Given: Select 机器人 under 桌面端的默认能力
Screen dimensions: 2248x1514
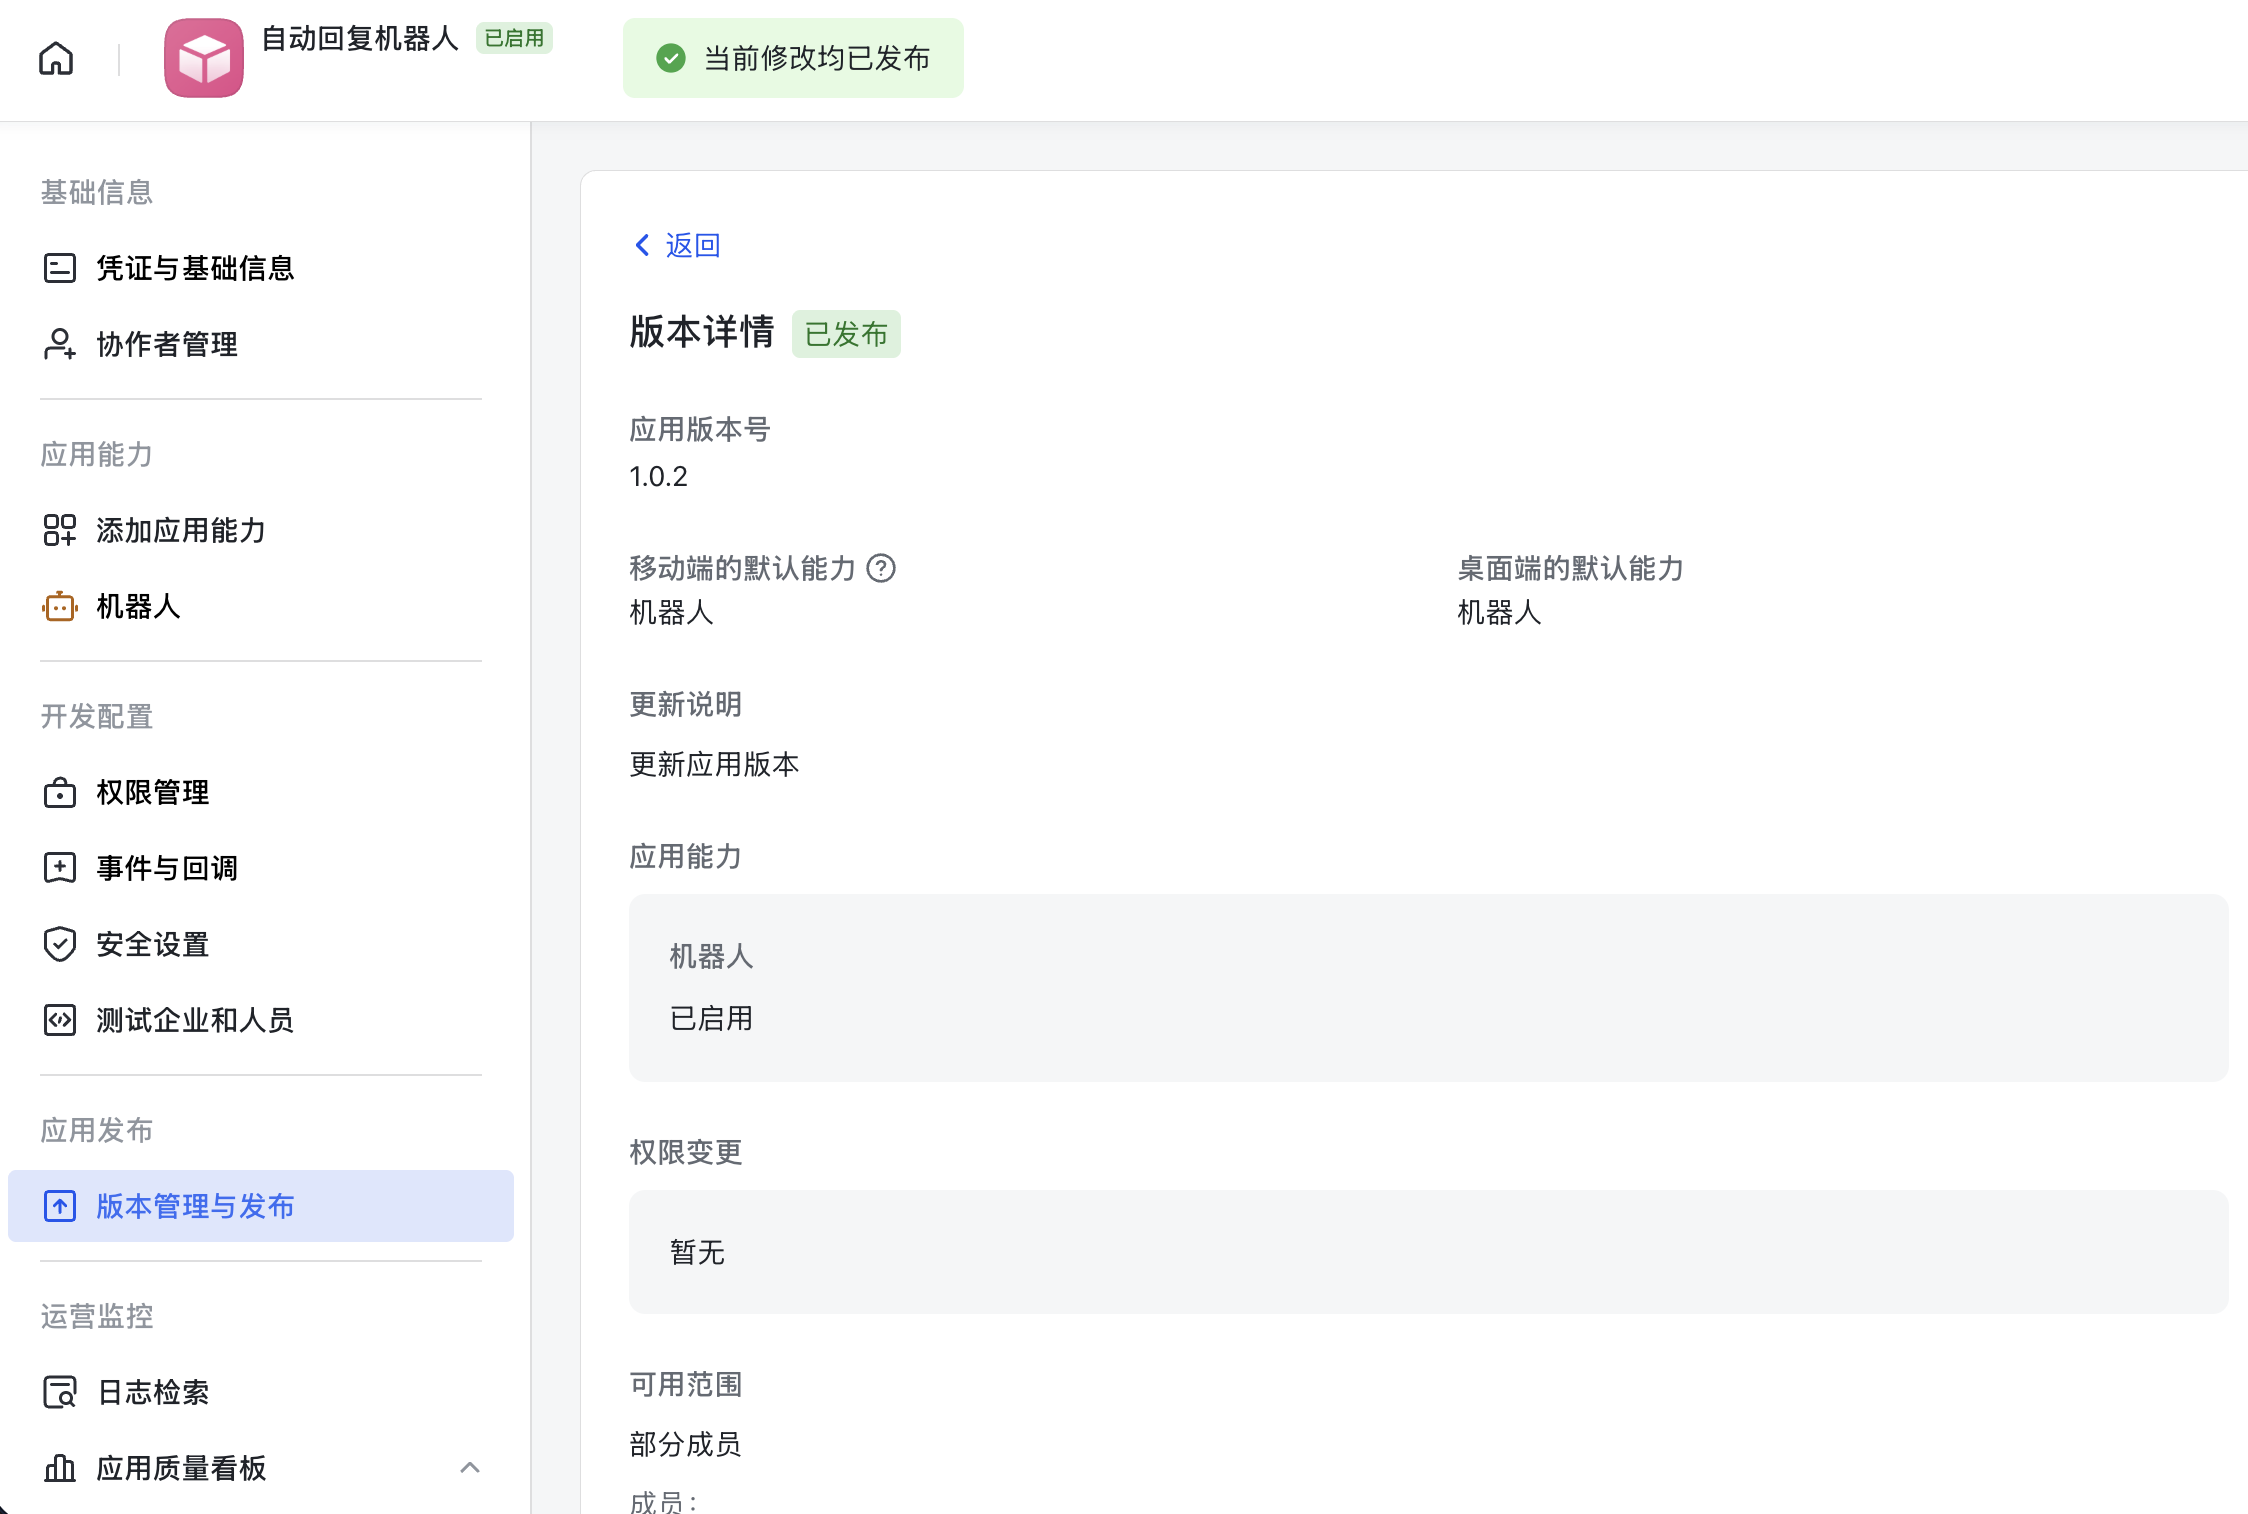Looking at the screenshot, I should 1499,612.
